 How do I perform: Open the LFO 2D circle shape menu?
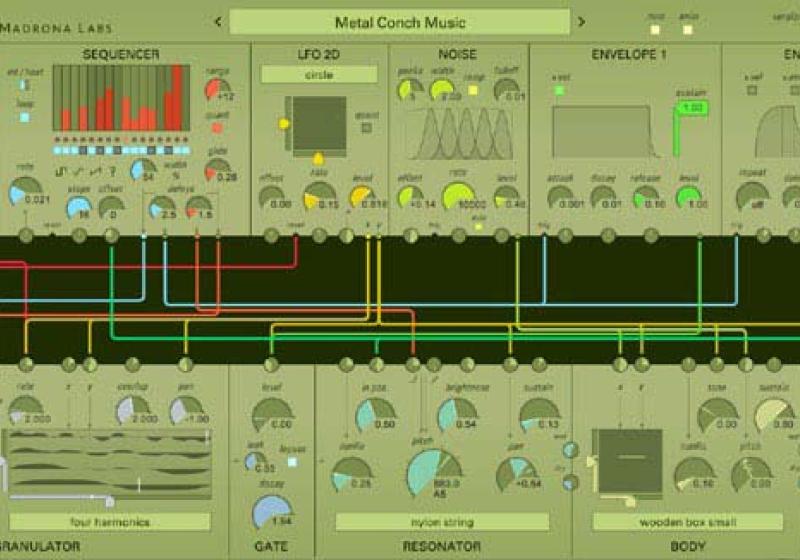[319, 75]
